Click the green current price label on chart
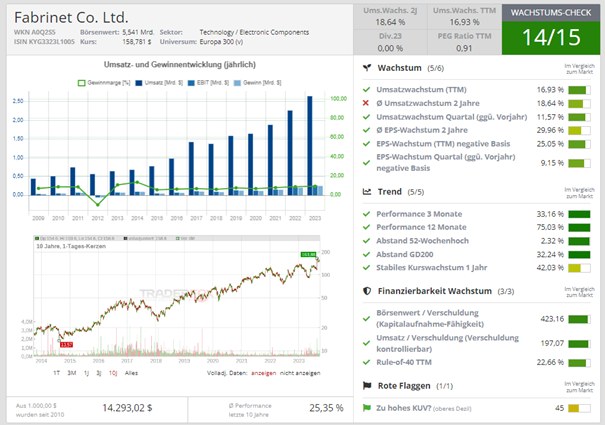This screenshot has height=425, width=605. pos(309,254)
